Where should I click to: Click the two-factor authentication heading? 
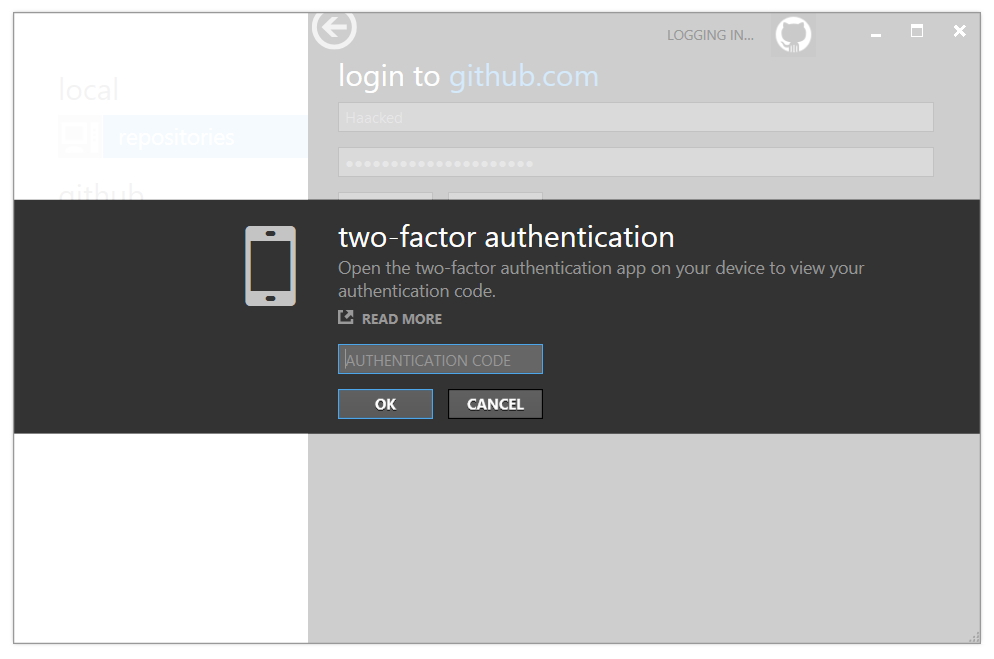506,237
